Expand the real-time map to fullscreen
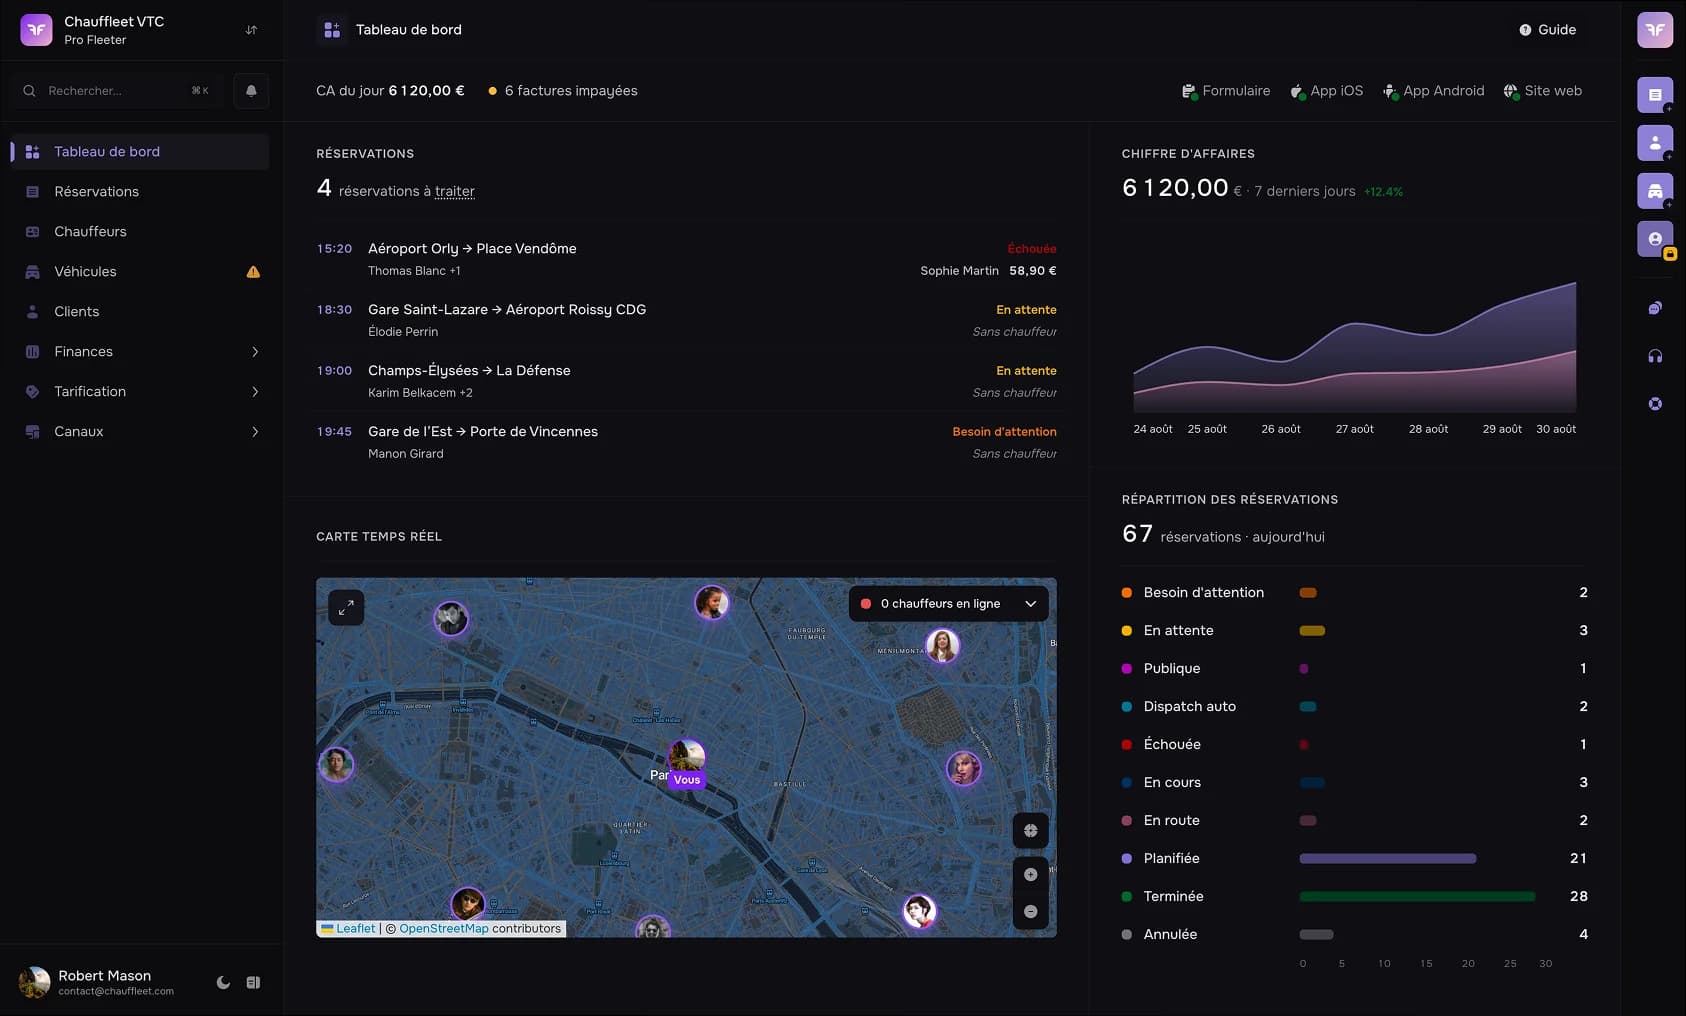The image size is (1686, 1016). (346, 607)
